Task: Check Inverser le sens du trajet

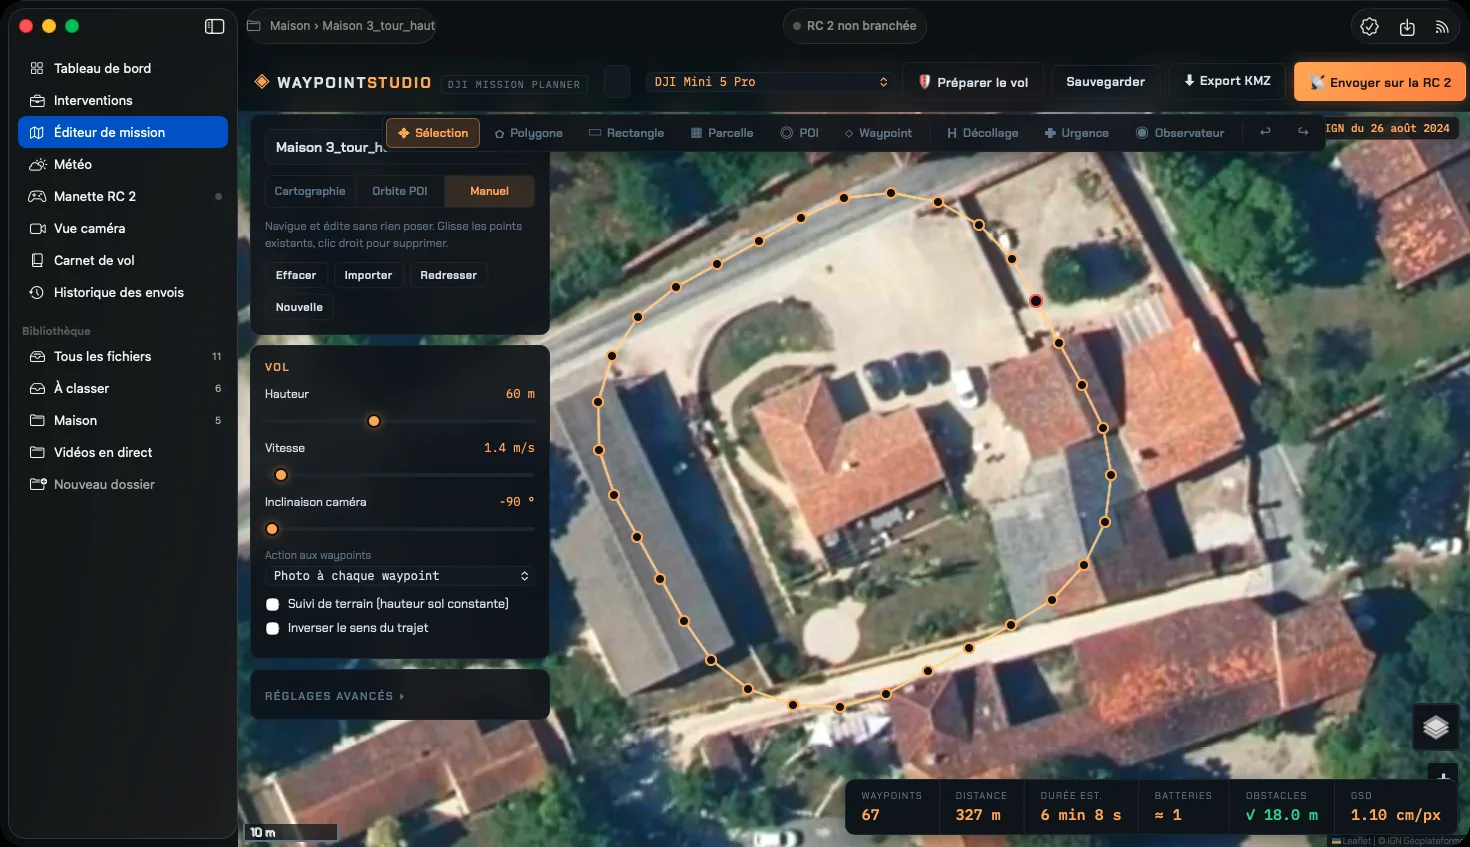Action: (x=272, y=628)
